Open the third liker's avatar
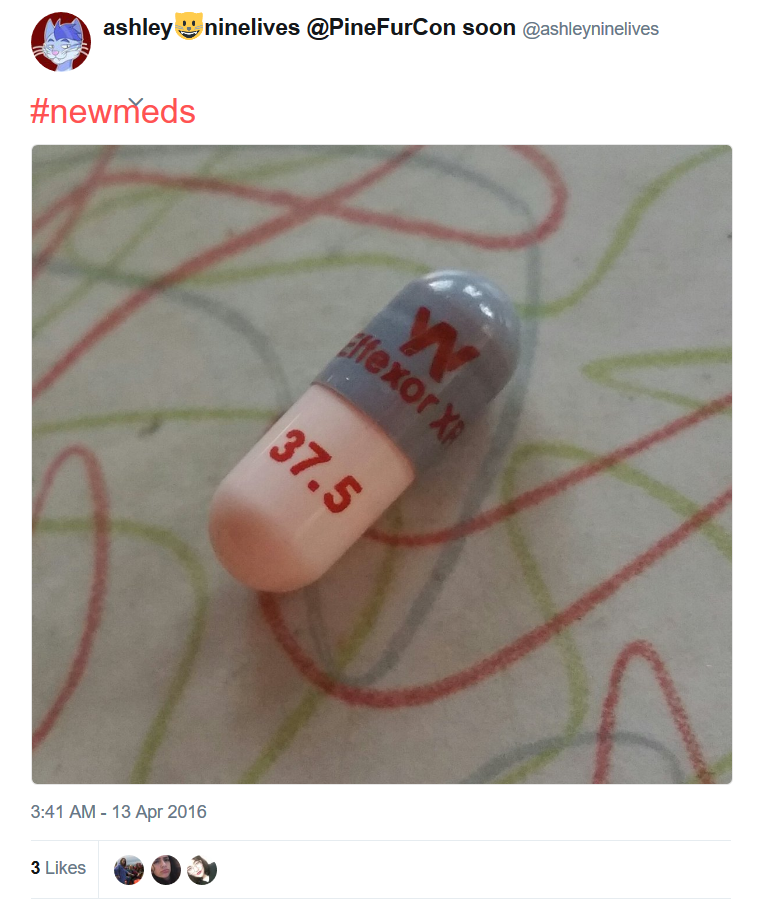The image size is (761, 900). click(202, 870)
